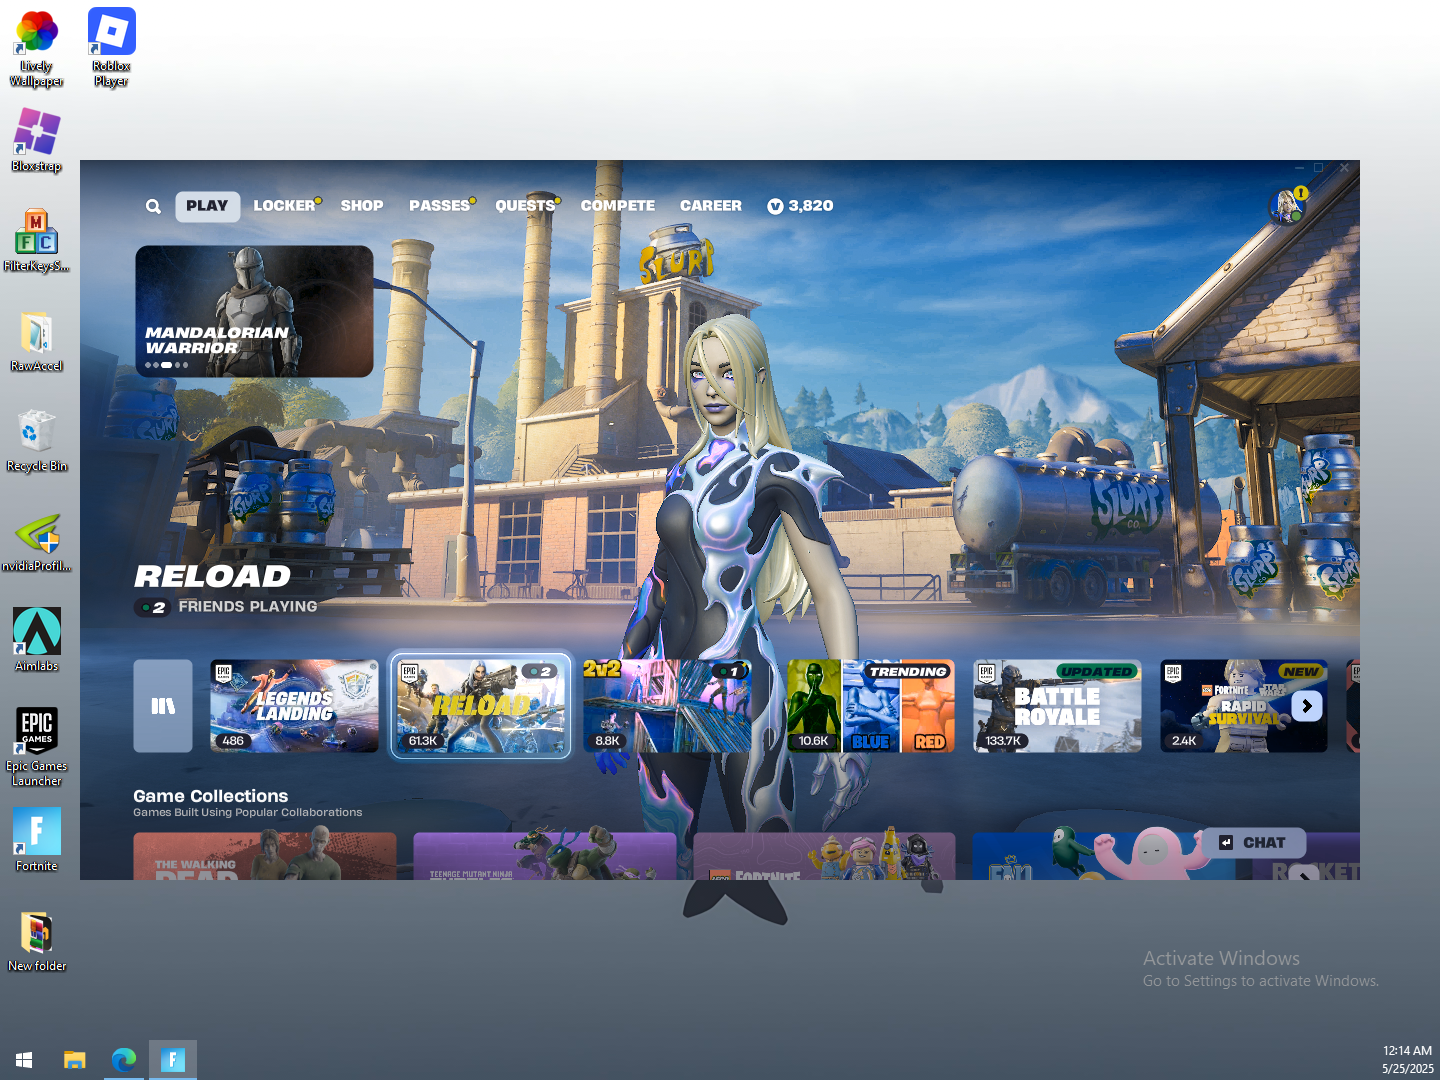Click the Fortnite taskbar button

[173, 1060]
